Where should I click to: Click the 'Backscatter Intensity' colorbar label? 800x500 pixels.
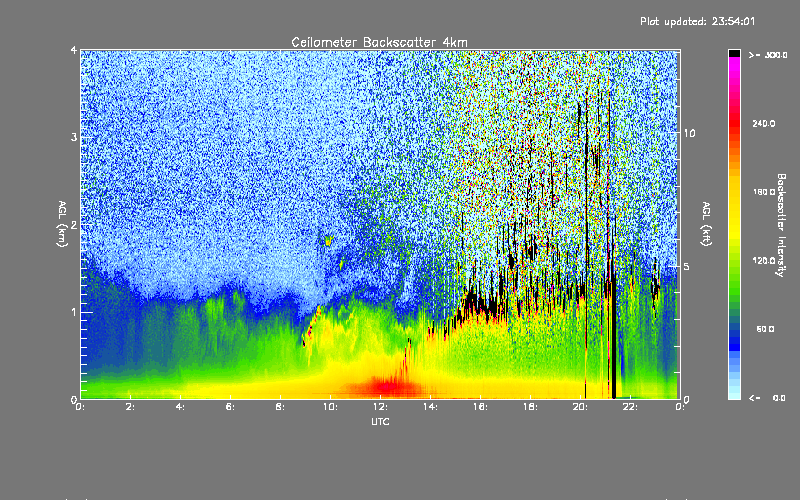point(781,225)
